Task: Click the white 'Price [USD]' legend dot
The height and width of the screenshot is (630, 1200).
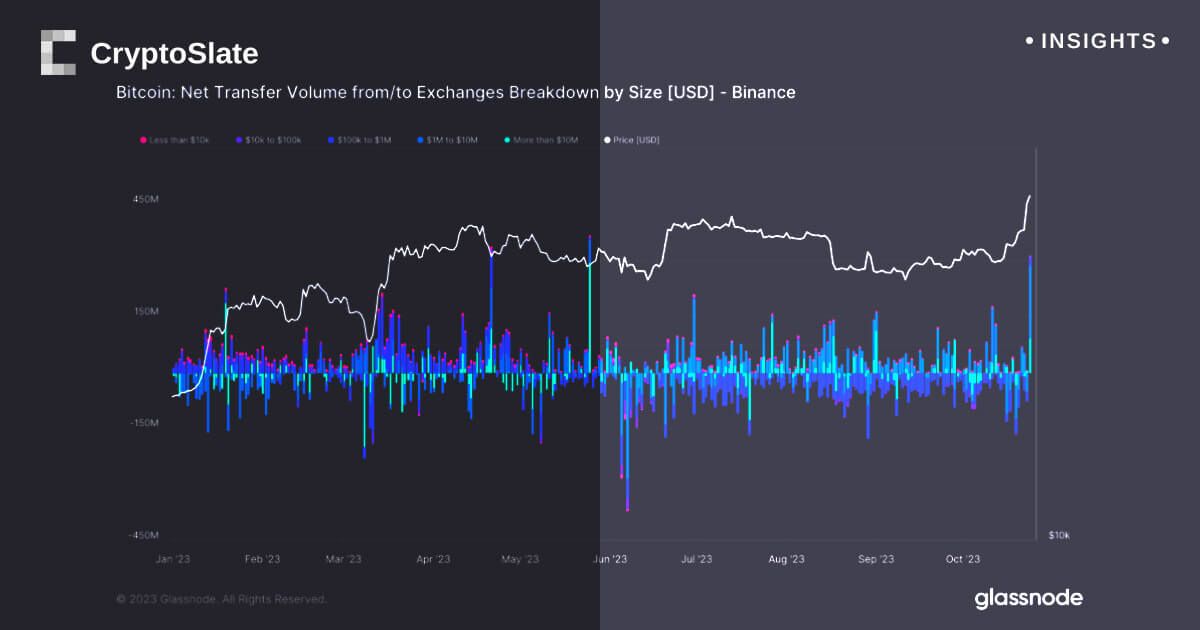Action: 605,139
